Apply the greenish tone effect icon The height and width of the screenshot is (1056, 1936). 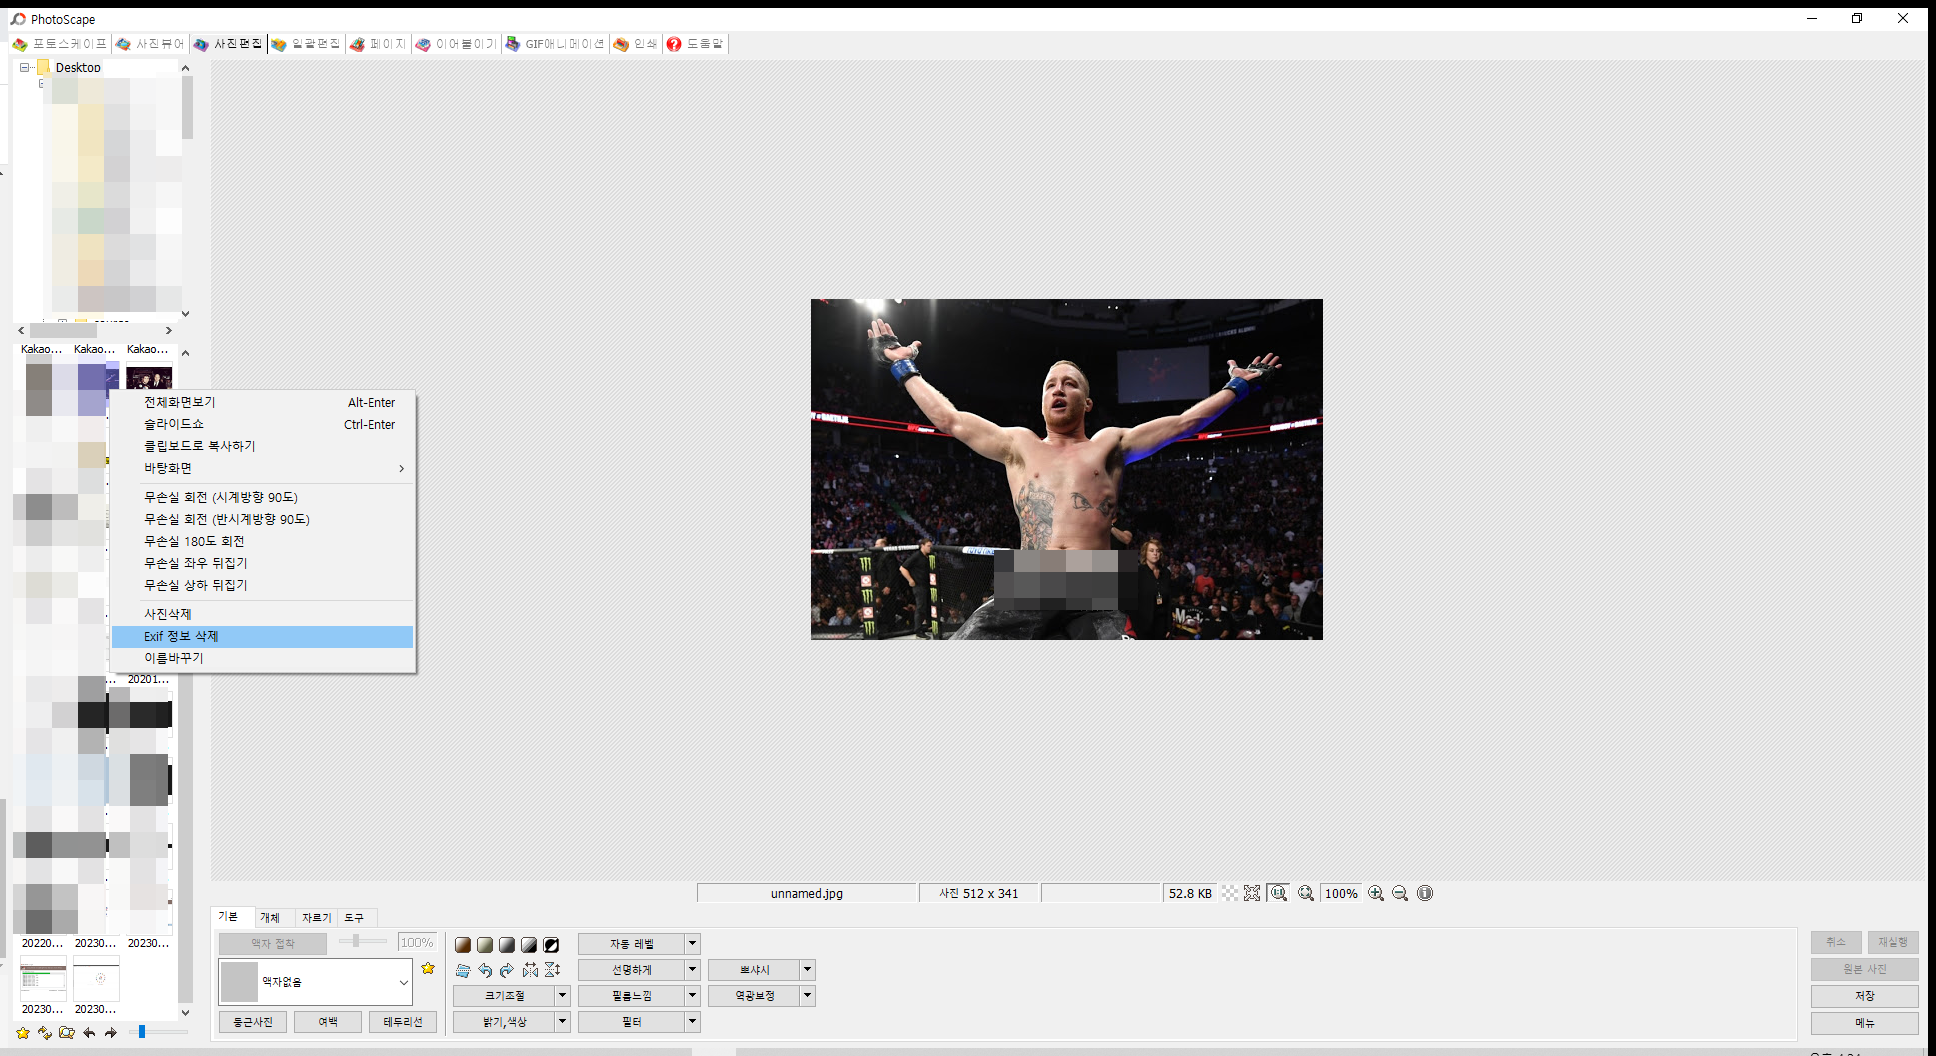(485, 945)
